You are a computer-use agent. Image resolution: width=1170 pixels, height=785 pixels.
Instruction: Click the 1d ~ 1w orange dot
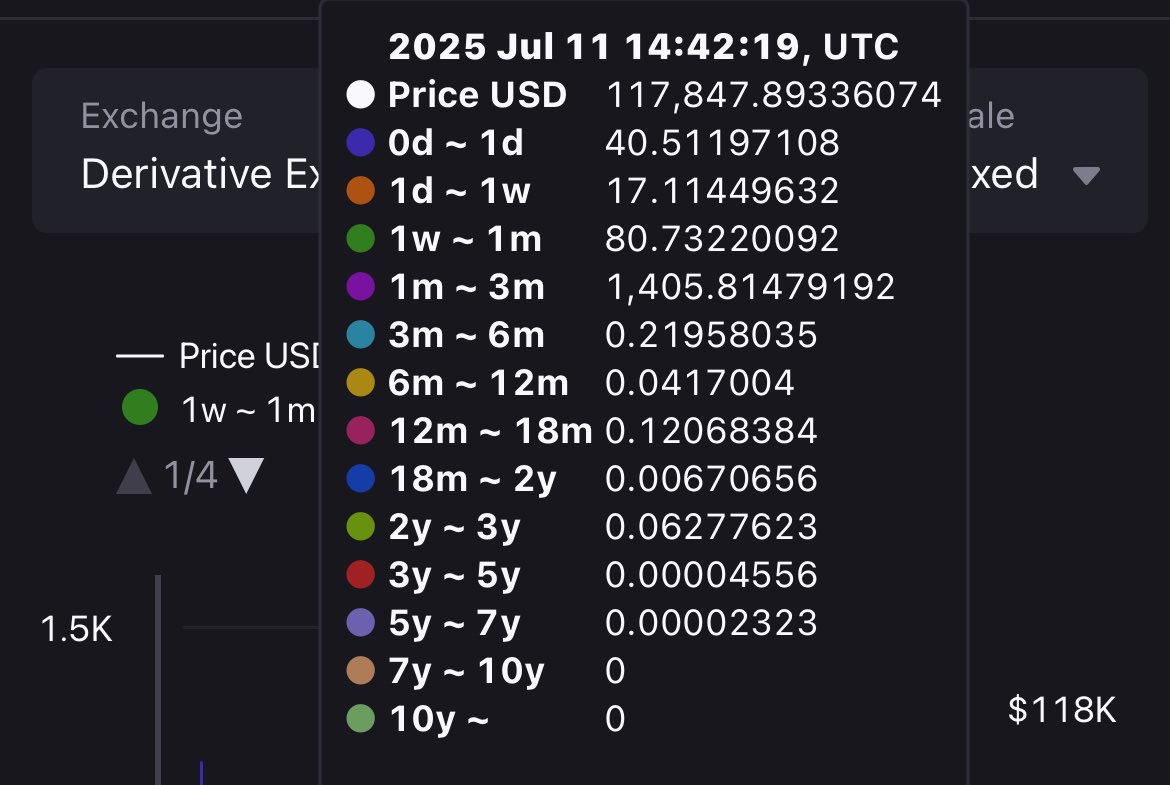click(360, 190)
